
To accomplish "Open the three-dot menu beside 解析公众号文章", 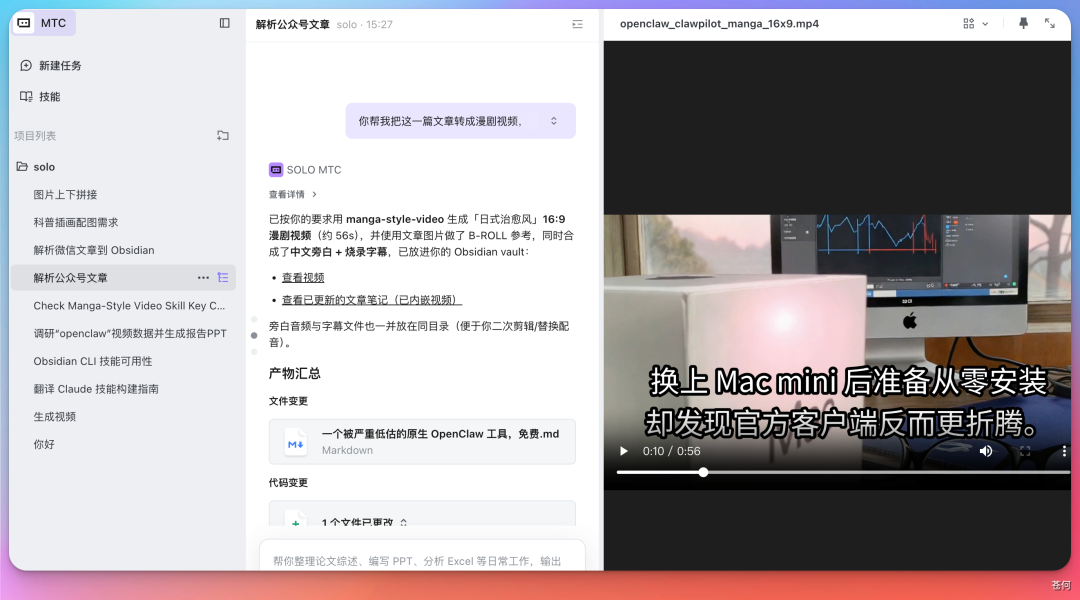I will pos(201,277).
